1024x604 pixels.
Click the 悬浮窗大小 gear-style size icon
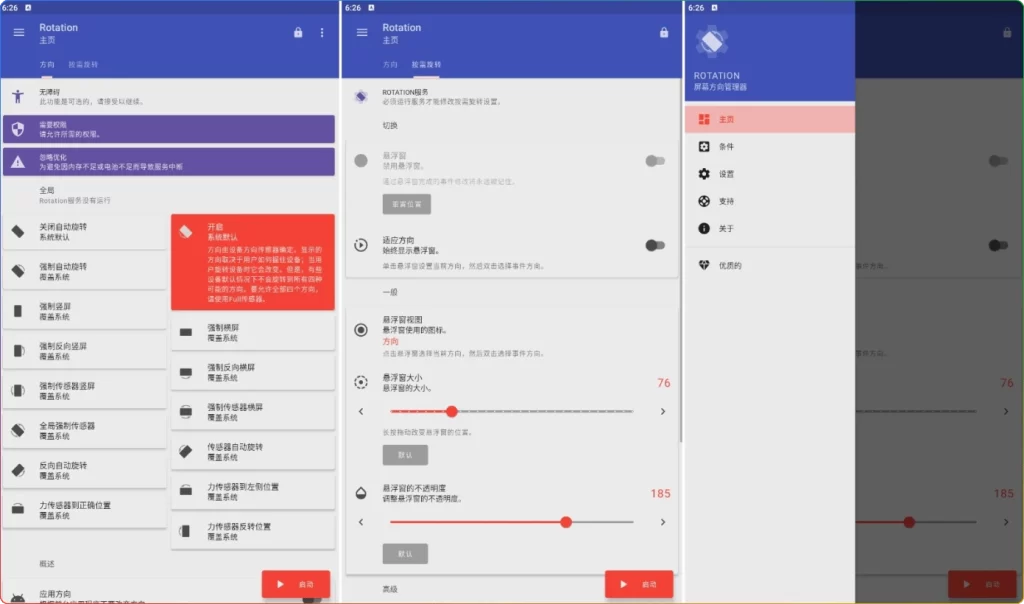point(360,381)
